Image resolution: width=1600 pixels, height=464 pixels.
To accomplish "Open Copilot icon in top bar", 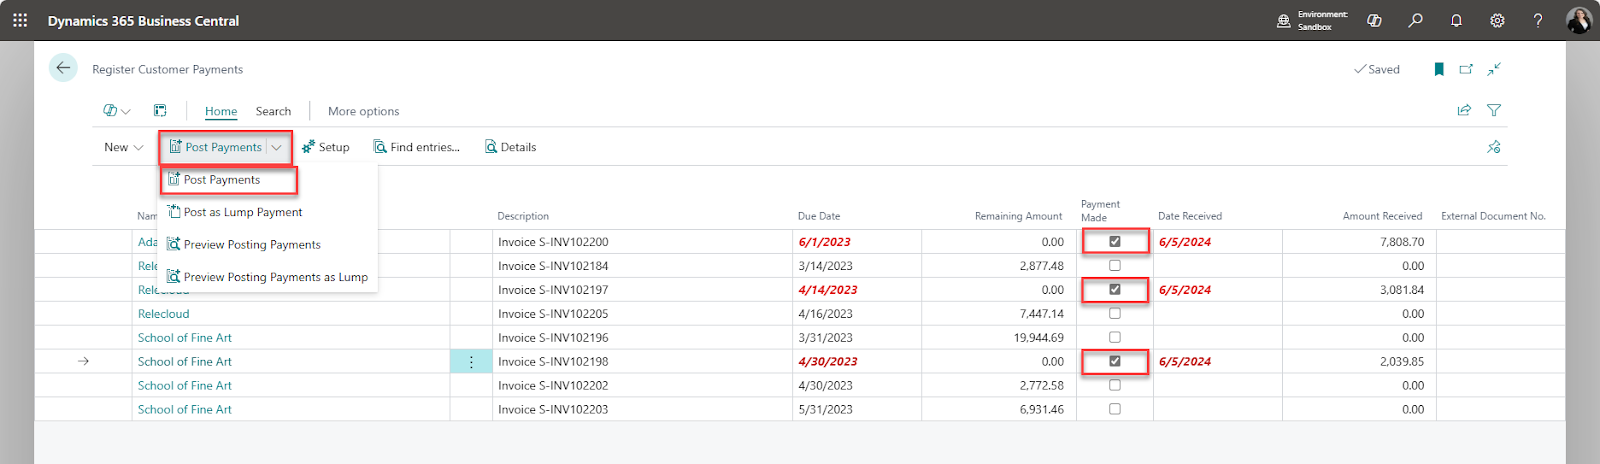I will coord(1374,20).
